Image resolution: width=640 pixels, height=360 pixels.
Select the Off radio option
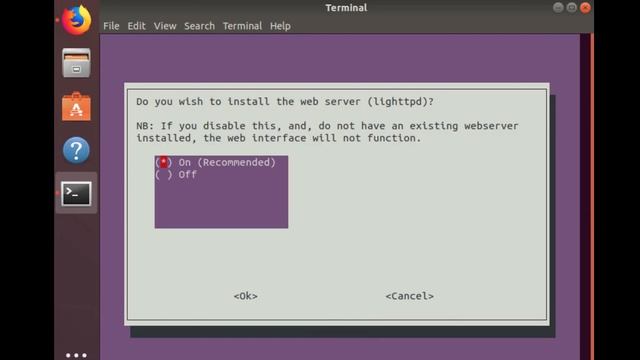point(176,175)
